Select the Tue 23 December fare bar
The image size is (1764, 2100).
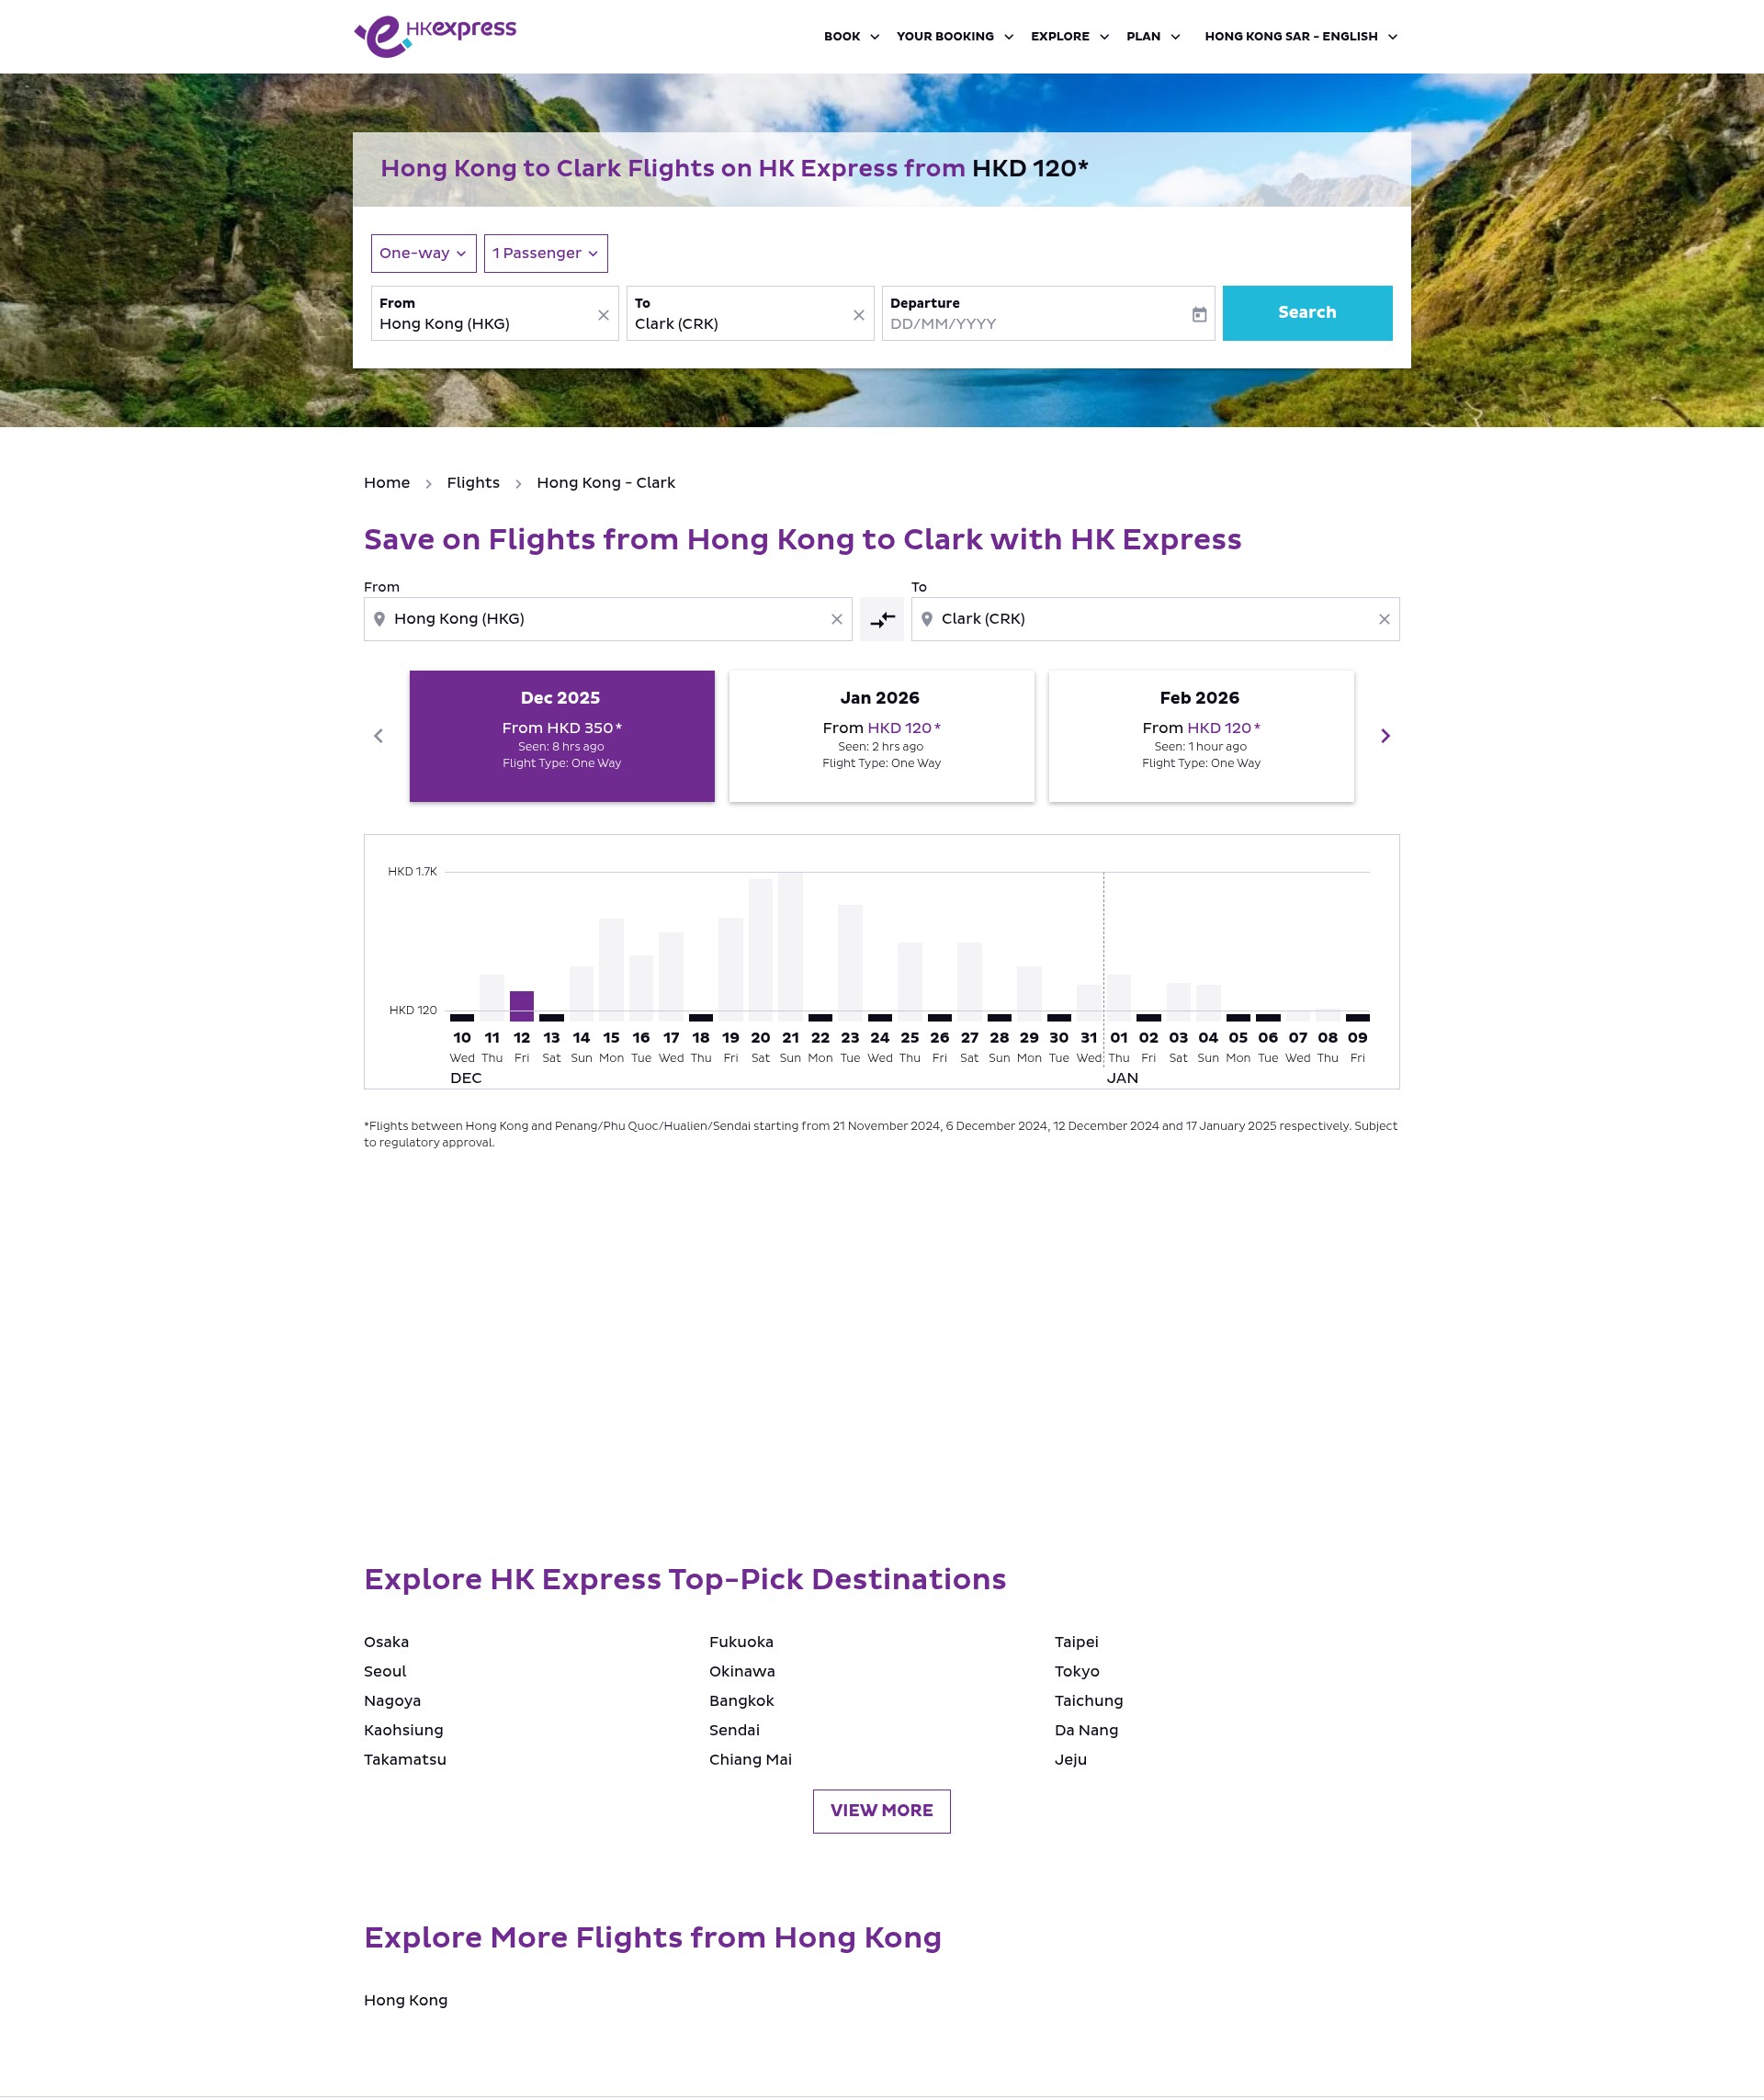(850, 962)
